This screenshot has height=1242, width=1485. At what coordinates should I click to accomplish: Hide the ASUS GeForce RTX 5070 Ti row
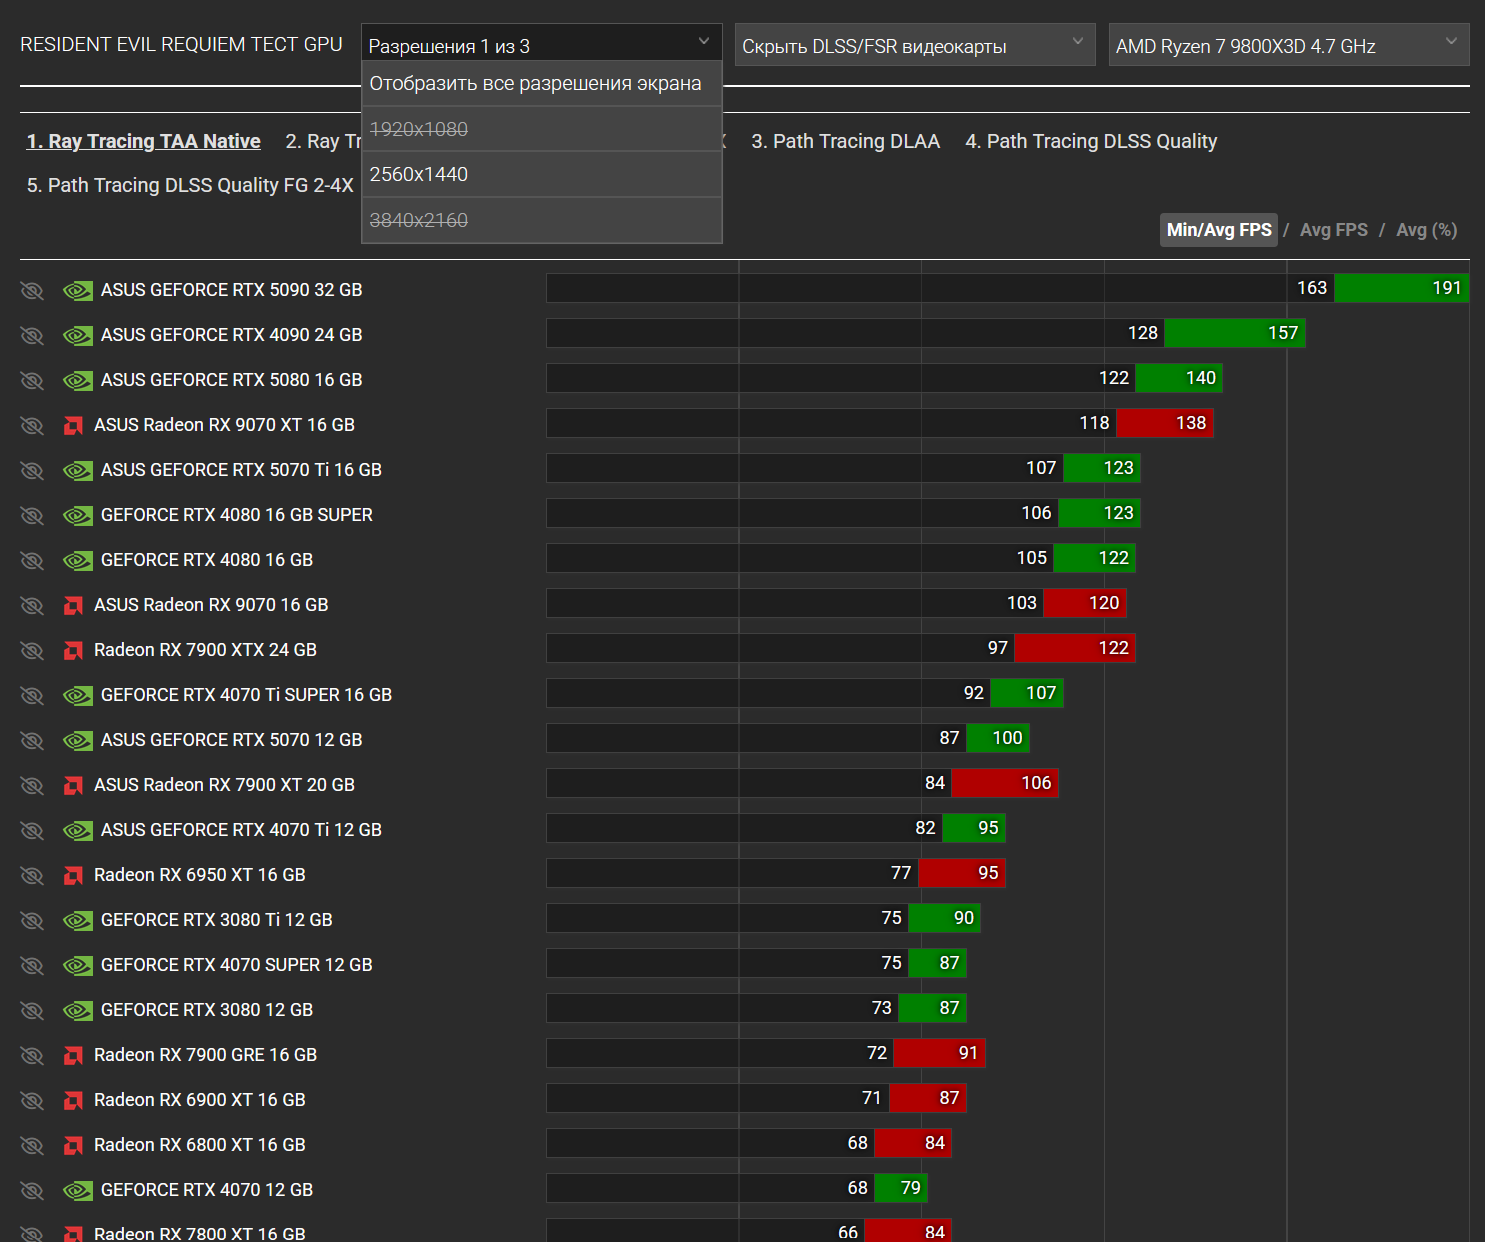(32, 470)
